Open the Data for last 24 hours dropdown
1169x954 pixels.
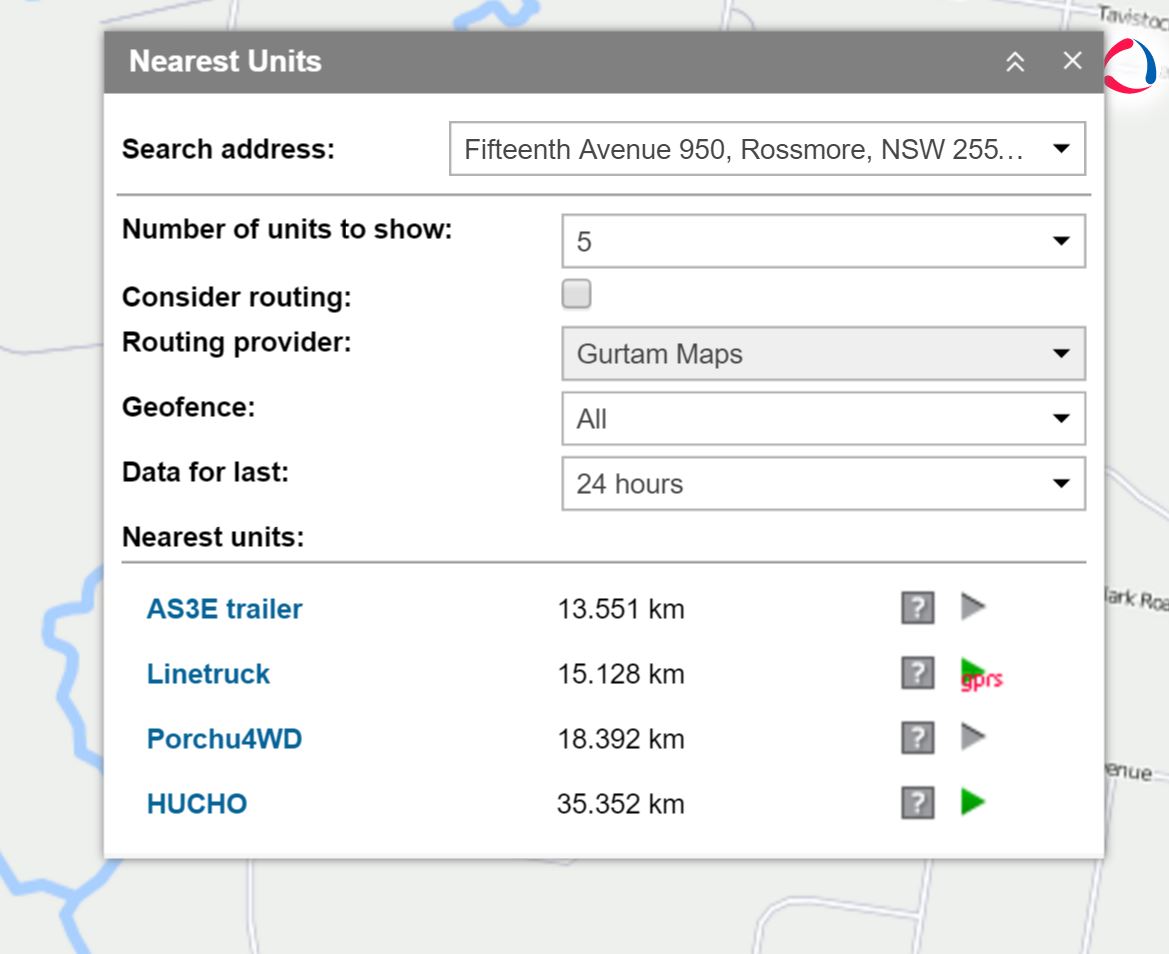point(823,484)
